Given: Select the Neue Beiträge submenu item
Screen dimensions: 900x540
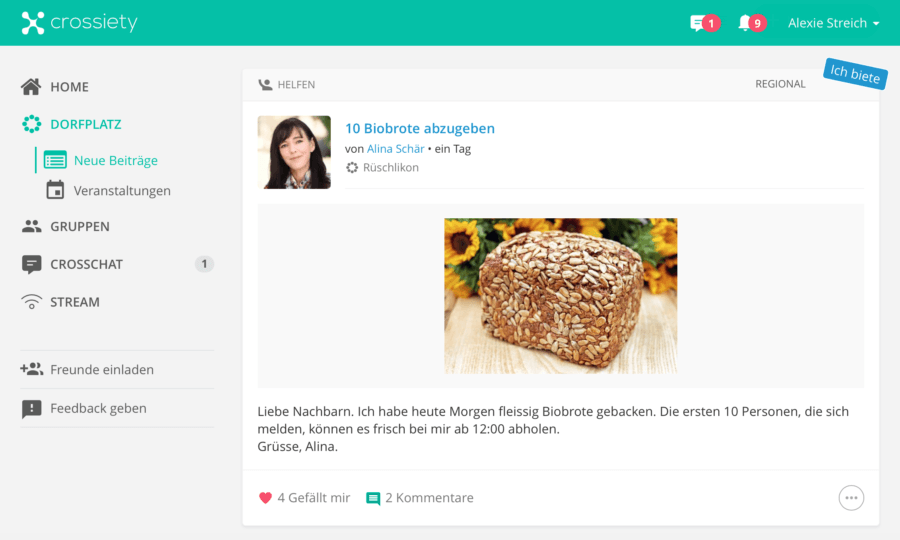Looking at the screenshot, I should [x=115, y=160].
